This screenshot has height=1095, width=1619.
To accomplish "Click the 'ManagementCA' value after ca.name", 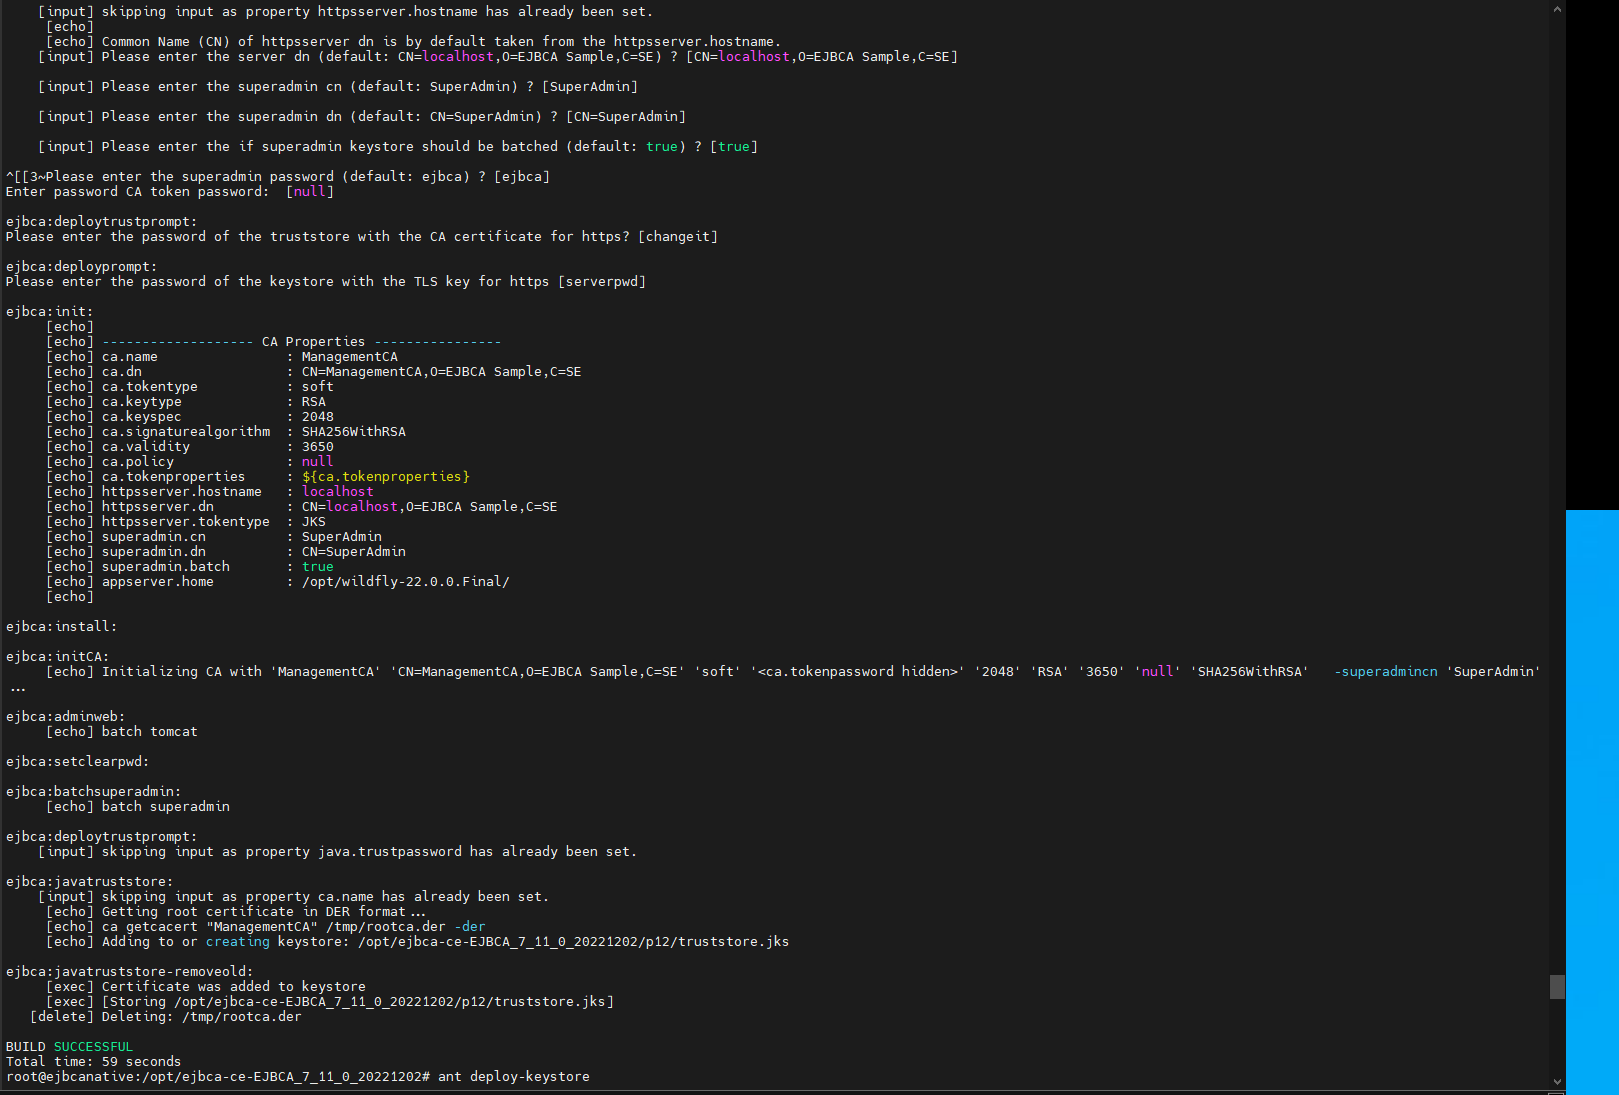I will point(350,357).
